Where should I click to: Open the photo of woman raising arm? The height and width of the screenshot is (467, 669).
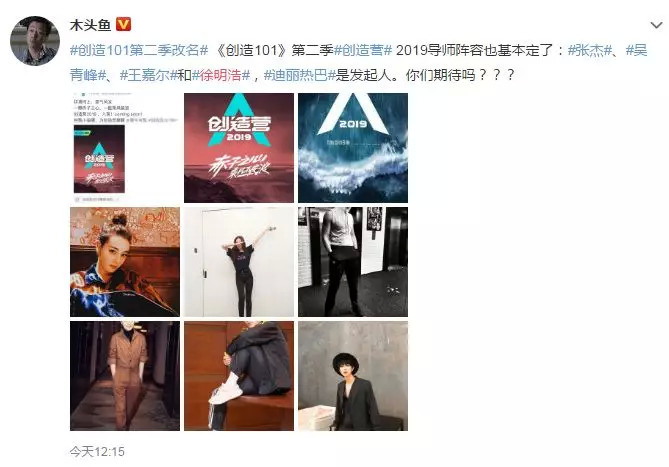(x=239, y=262)
